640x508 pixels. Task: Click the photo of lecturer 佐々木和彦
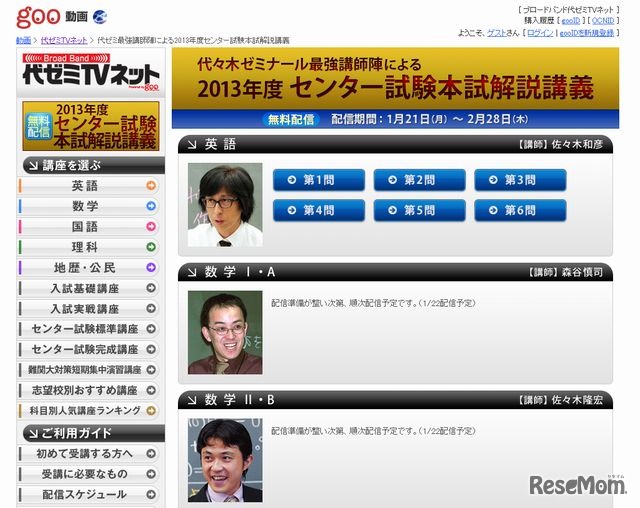225,205
